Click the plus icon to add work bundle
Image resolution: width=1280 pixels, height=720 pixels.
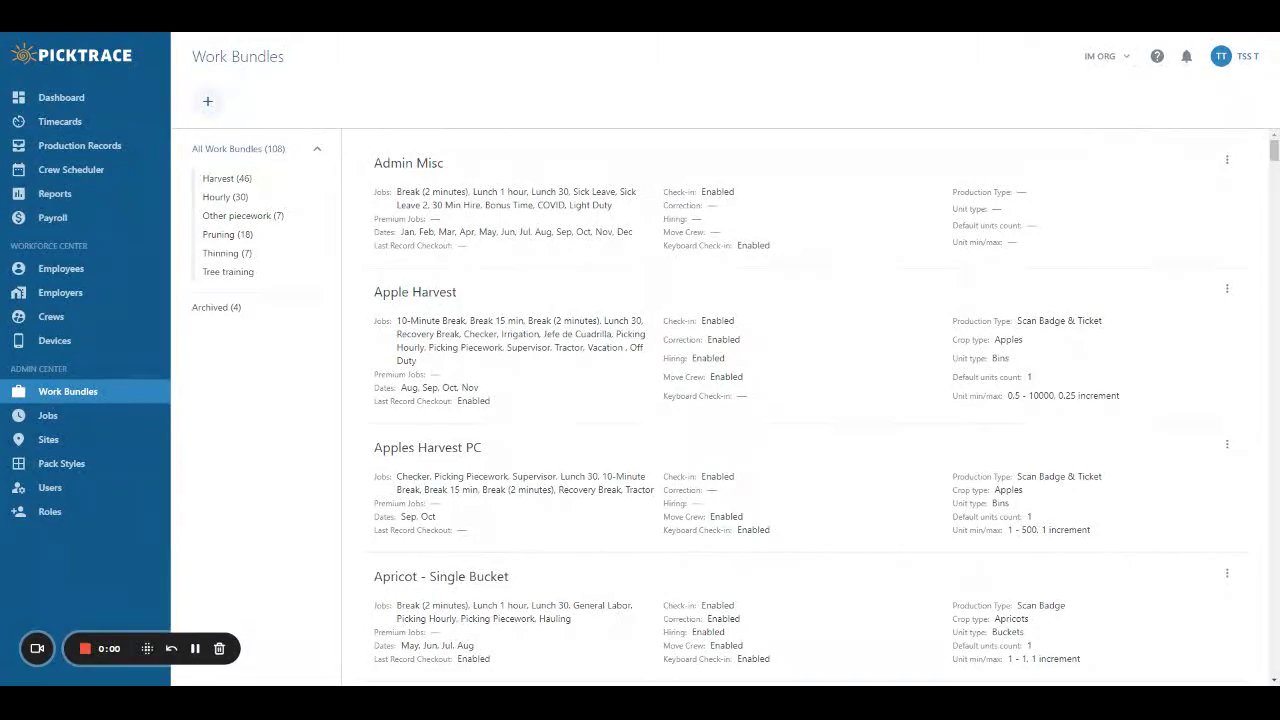[x=208, y=101]
